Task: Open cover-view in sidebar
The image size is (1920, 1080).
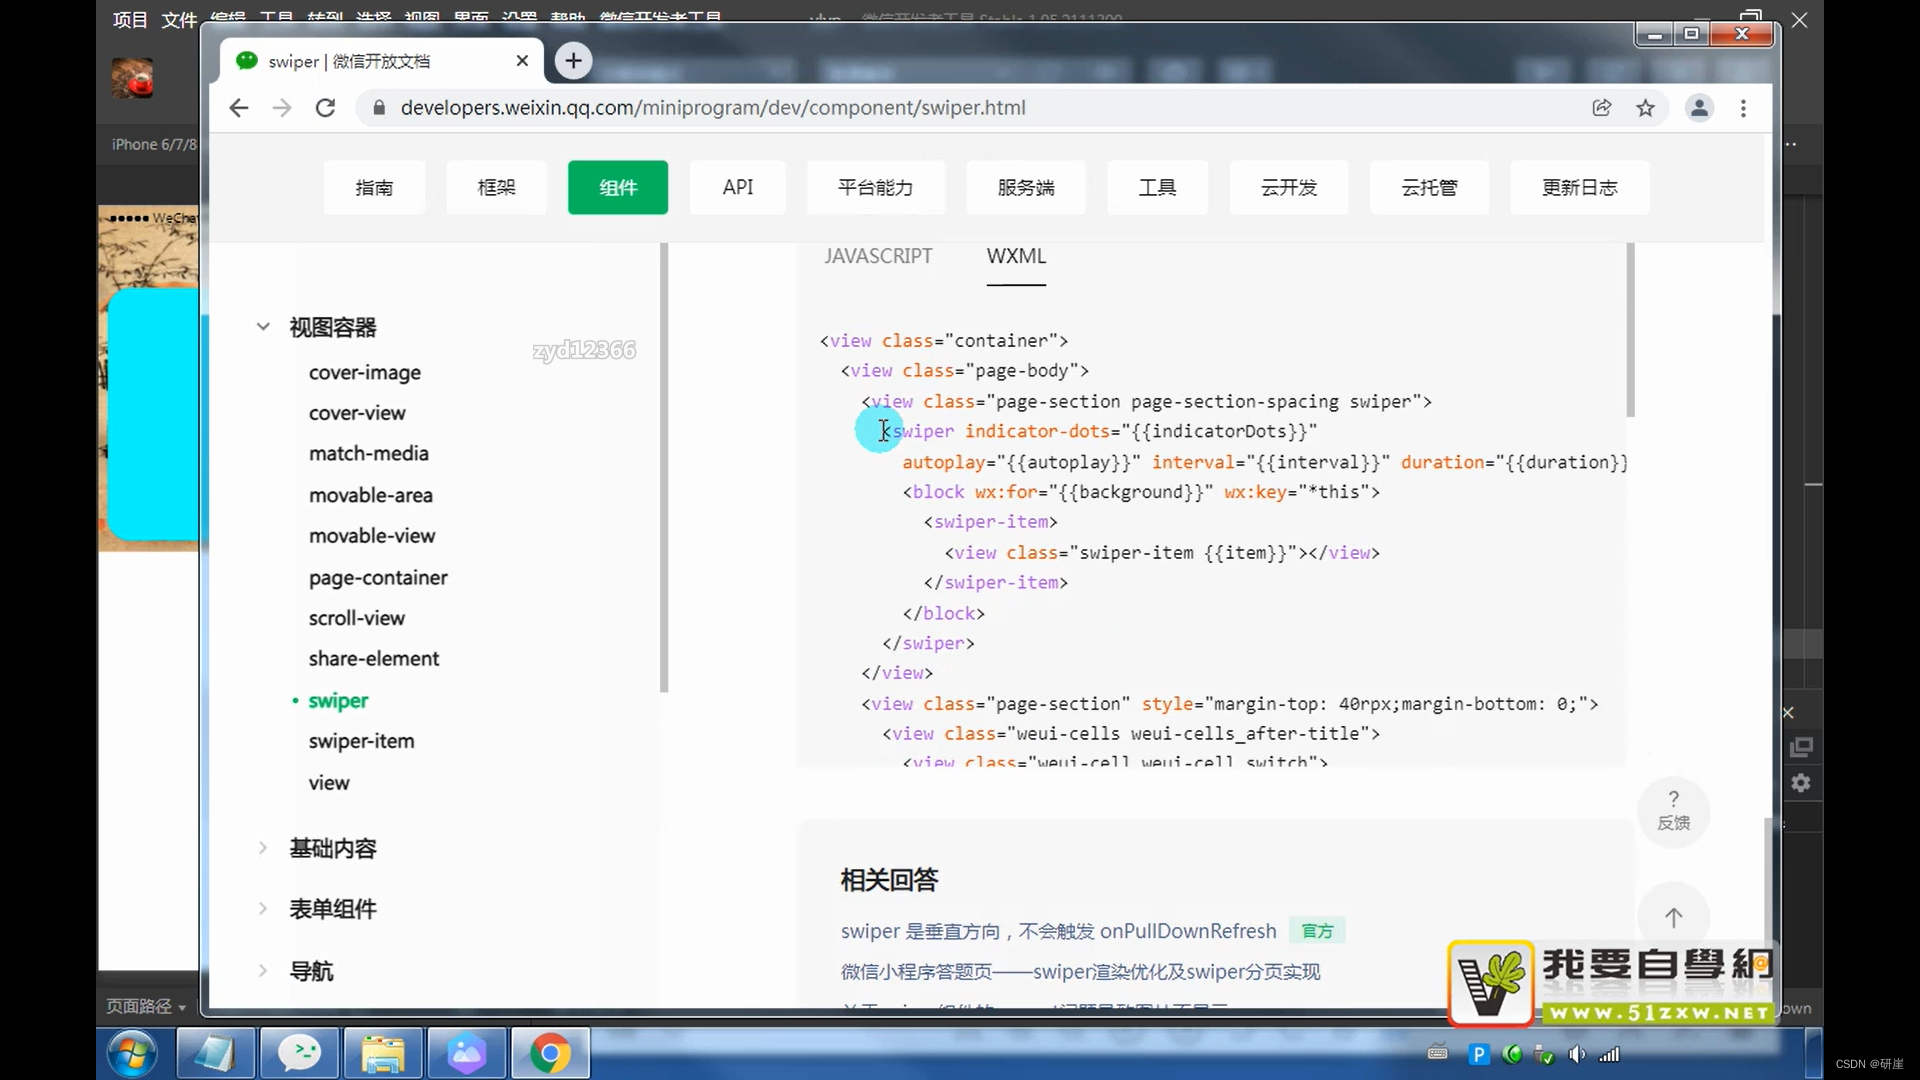Action: coord(357,413)
